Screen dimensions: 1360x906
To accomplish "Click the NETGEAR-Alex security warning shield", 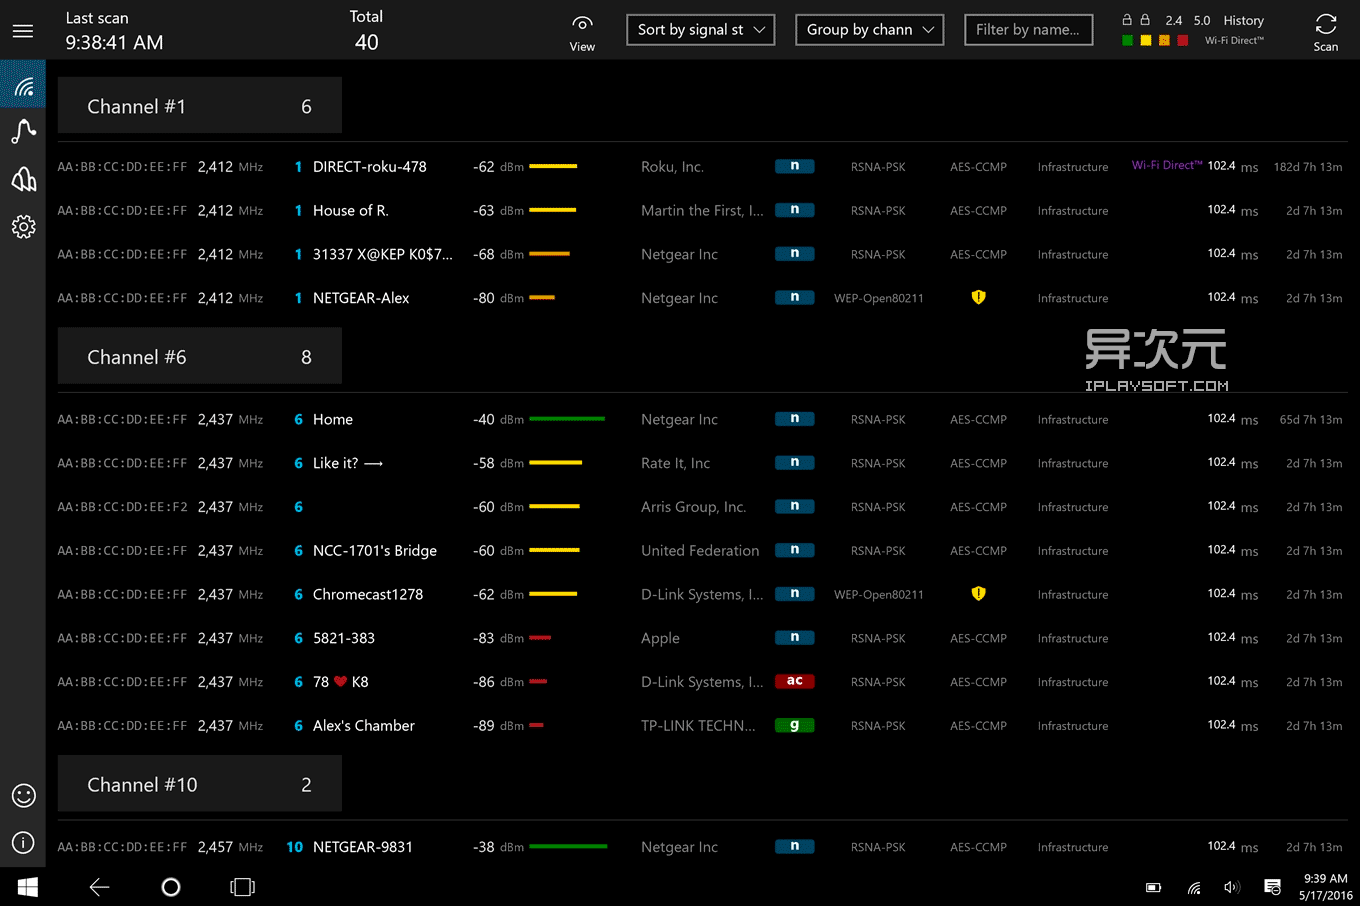I will (x=978, y=297).
